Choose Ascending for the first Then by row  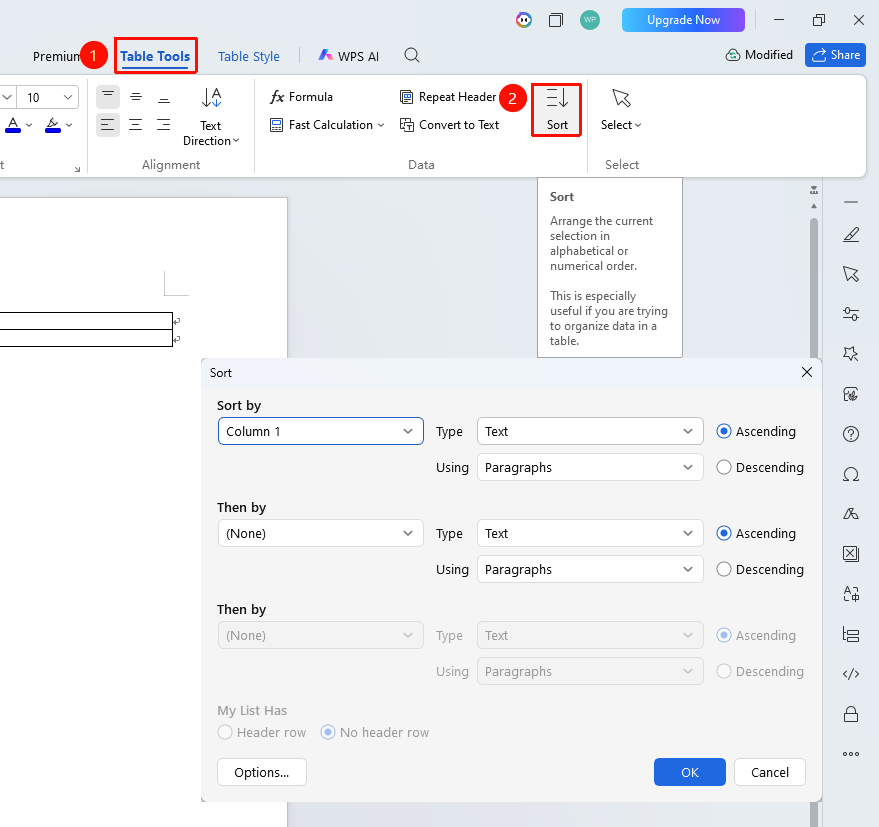click(724, 533)
